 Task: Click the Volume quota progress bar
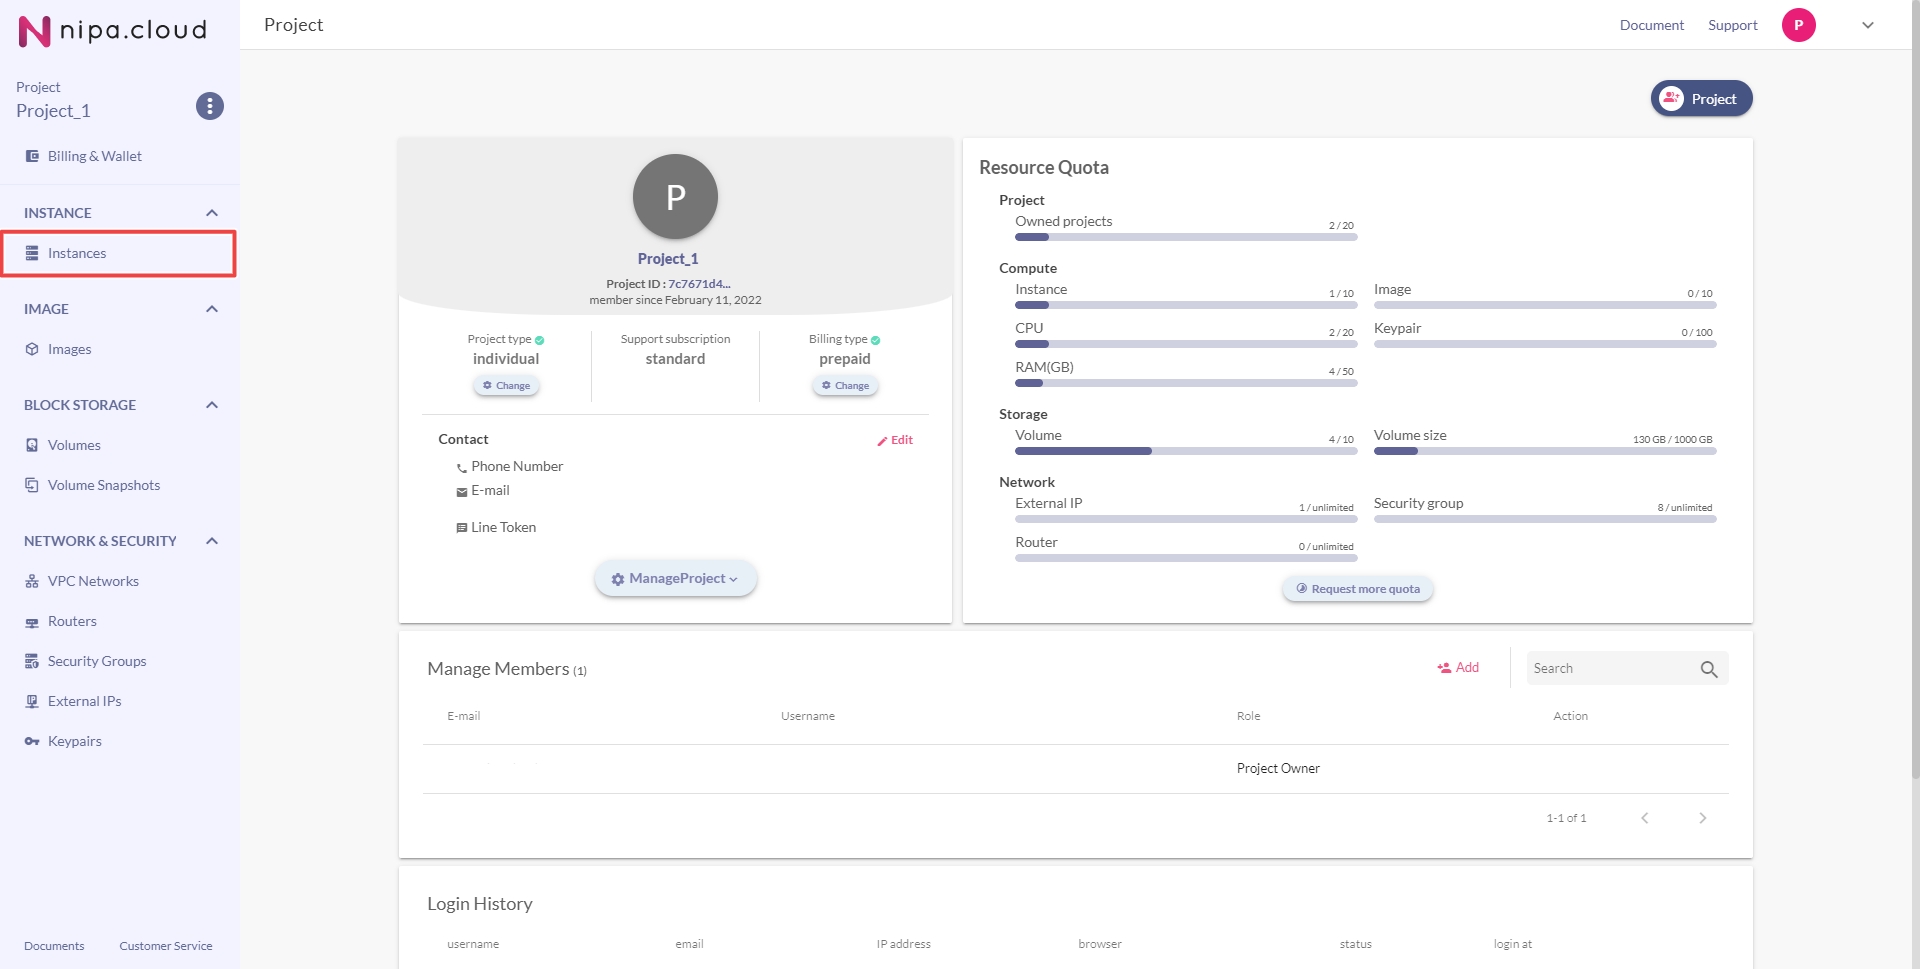tap(1185, 451)
